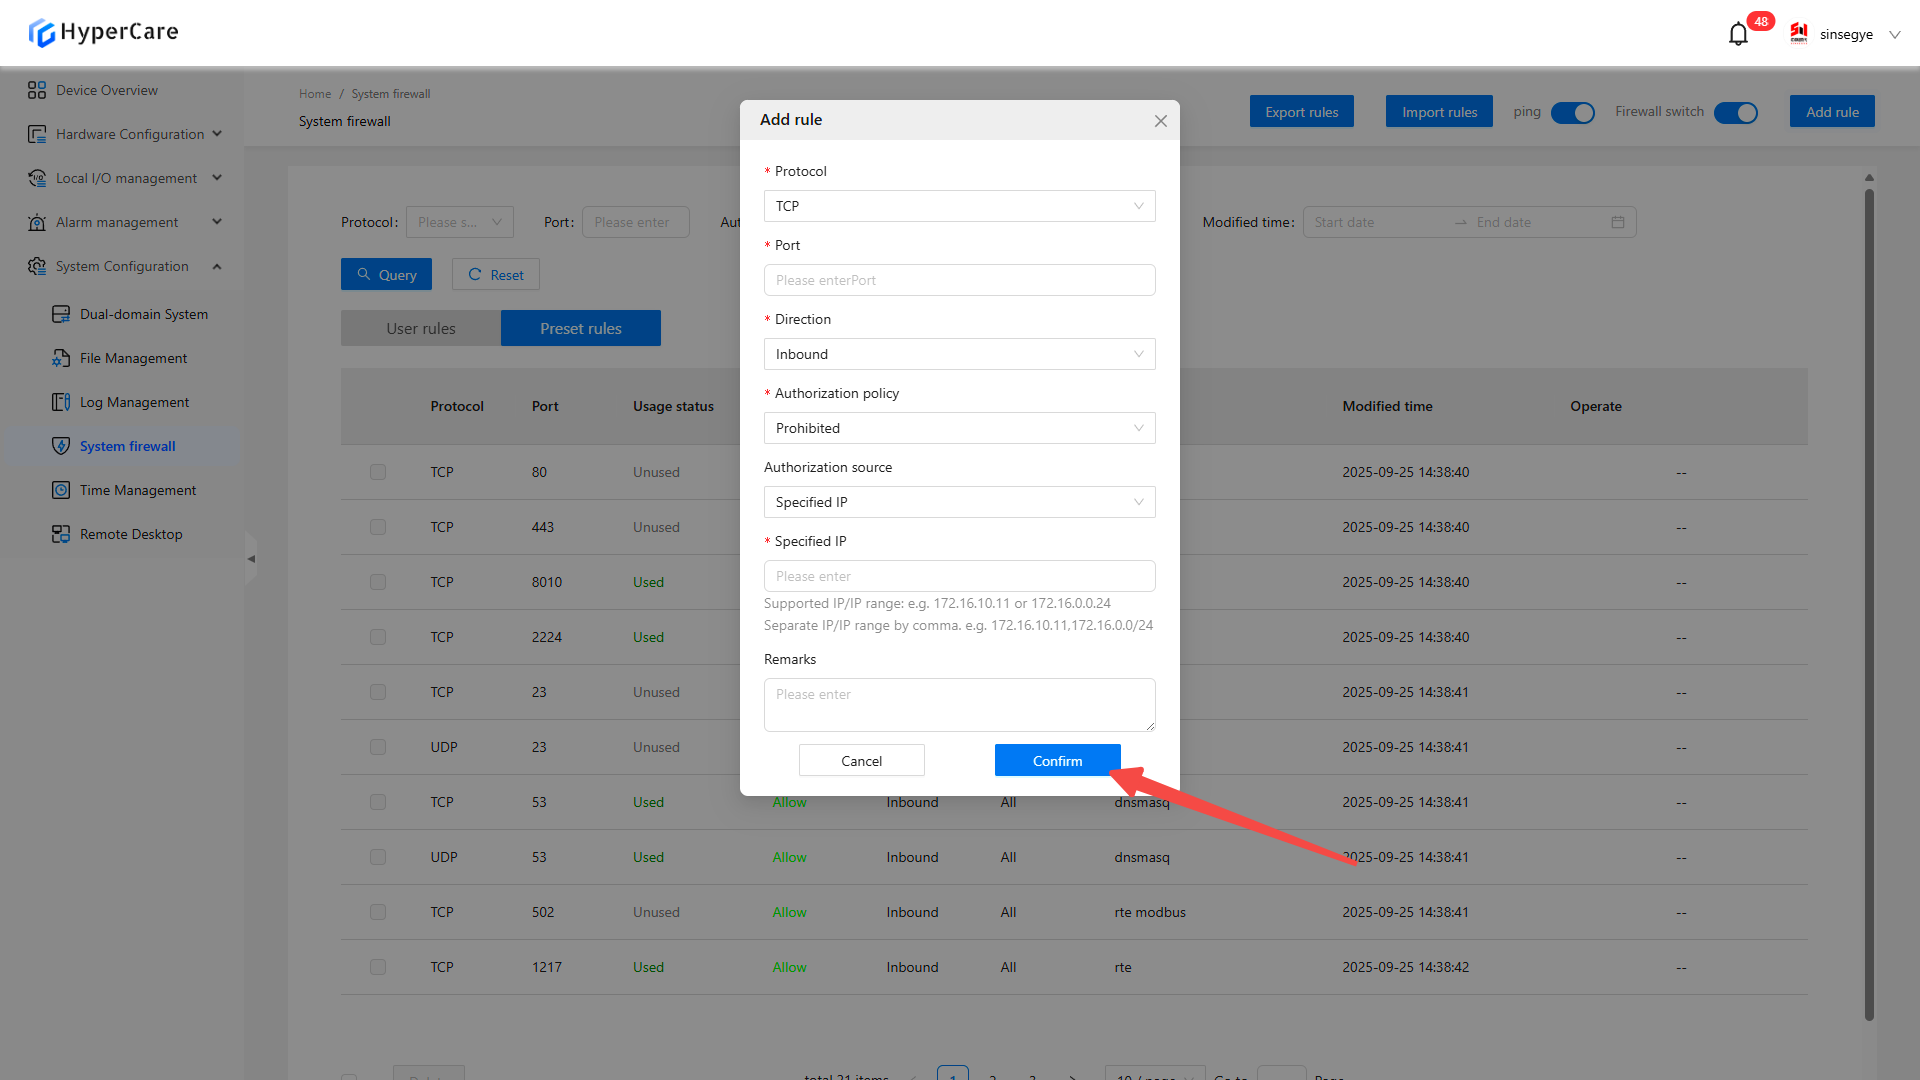The height and width of the screenshot is (1080, 1920).
Task: Click the Specified IP input field
Action: (x=959, y=576)
